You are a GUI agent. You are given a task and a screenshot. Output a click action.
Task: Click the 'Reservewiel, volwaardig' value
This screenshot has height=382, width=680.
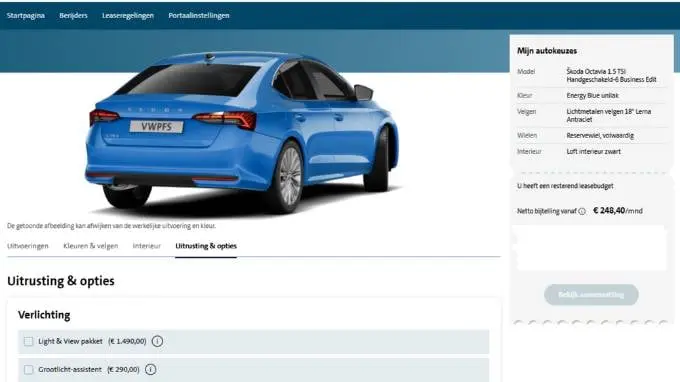pos(600,136)
